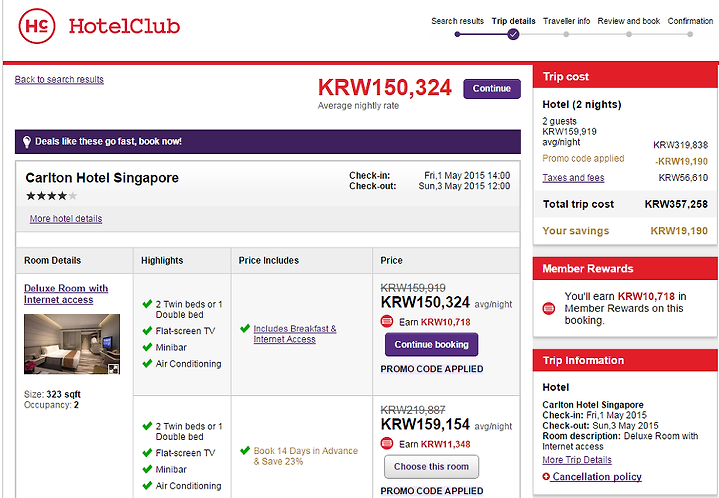Viewport: 720px width, 498px height.
Task: Open the Traveller info step
Action: coord(567,21)
